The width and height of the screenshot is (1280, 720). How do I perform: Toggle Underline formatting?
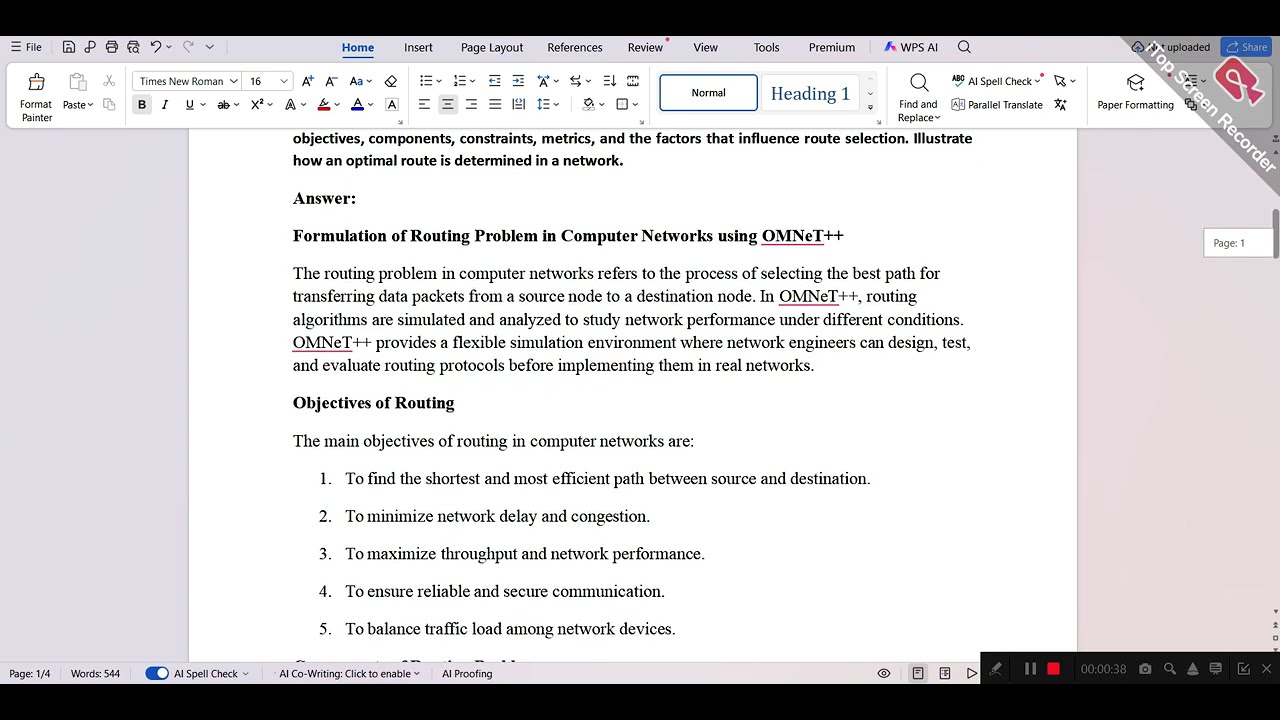coord(189,104)
